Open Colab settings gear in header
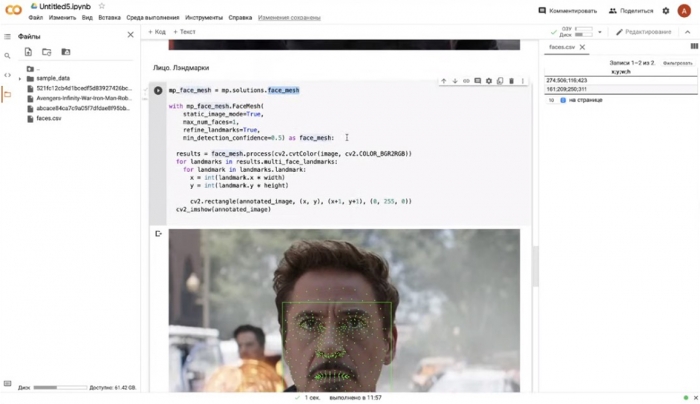The width and height of the screenshot is (700, 404). 666,11
